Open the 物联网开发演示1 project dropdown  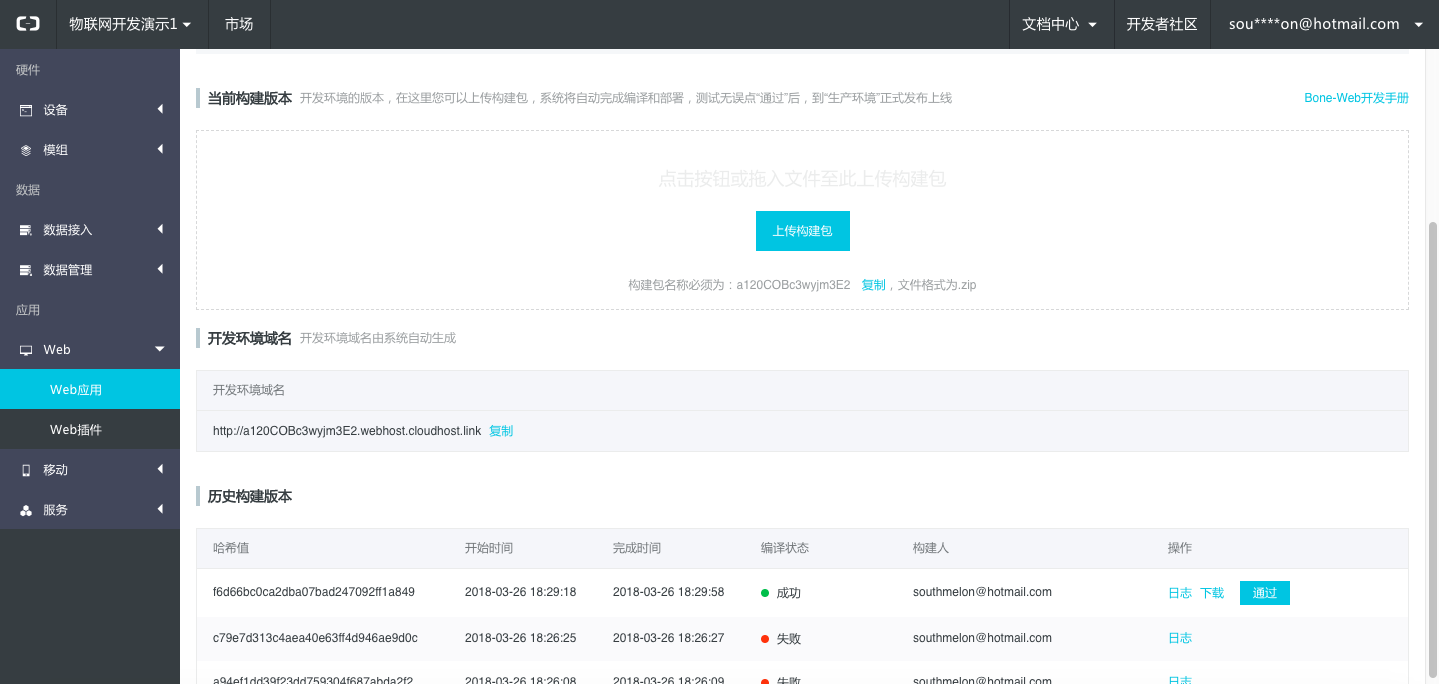click(130, 24)
